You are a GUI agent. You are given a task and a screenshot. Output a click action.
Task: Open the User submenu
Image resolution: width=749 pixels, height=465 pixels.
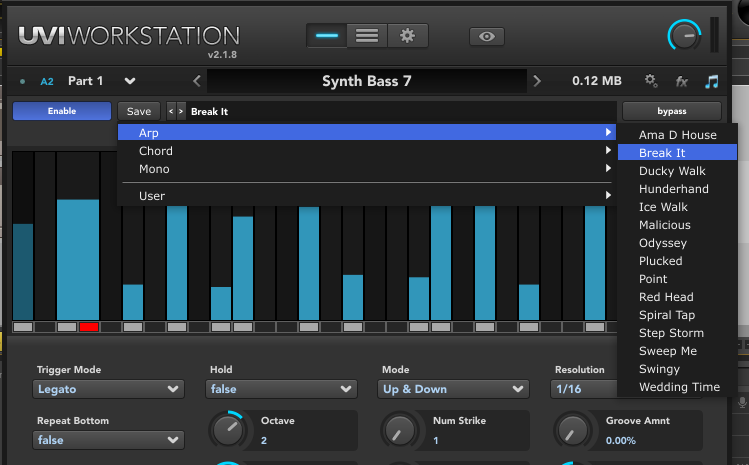coord(366,195)
